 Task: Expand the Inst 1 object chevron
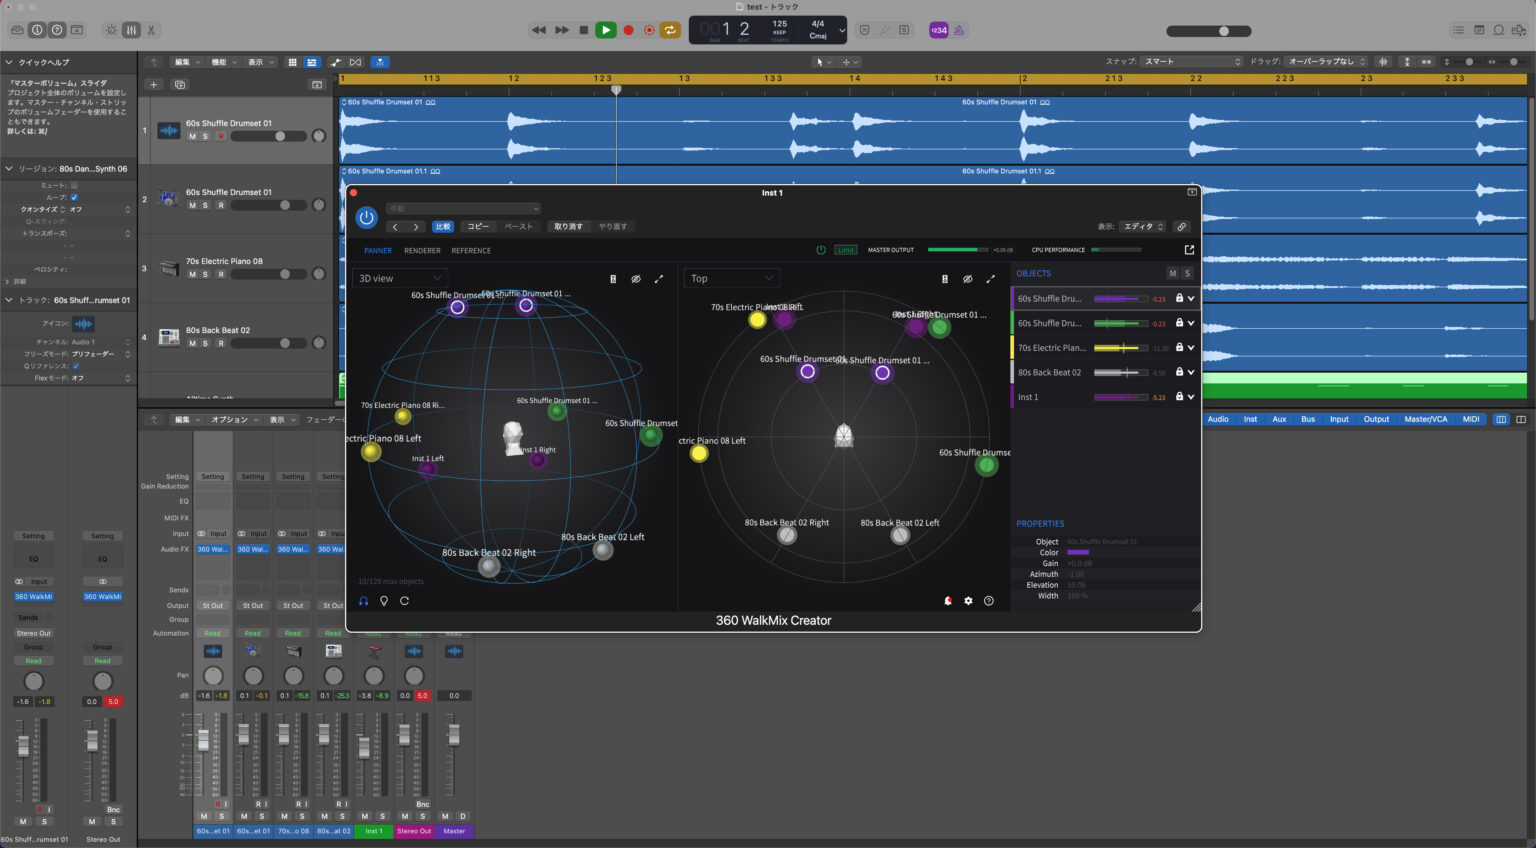1191,396
